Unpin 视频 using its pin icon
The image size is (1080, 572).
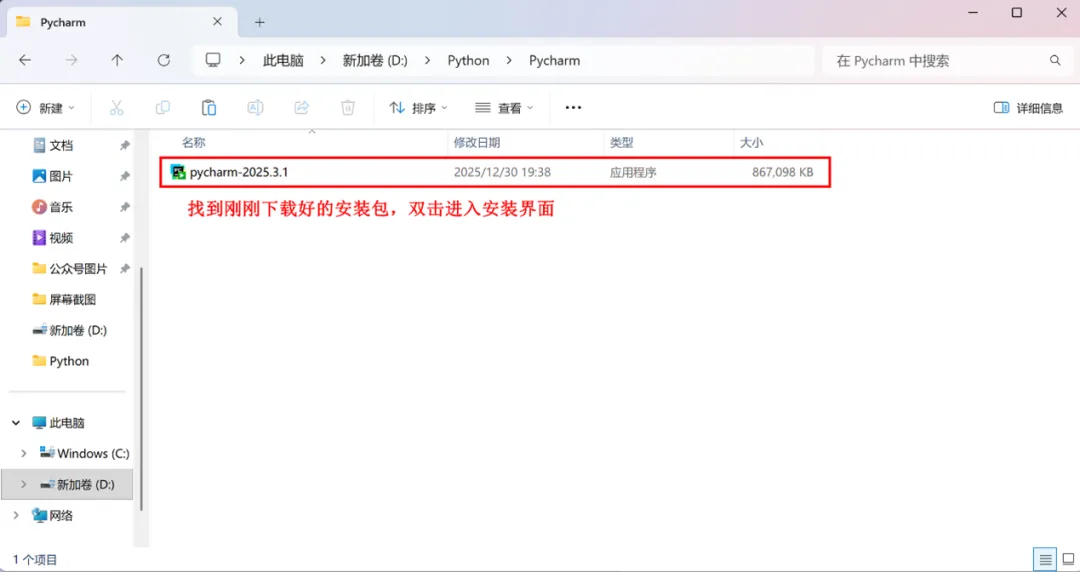coord(125,238)
